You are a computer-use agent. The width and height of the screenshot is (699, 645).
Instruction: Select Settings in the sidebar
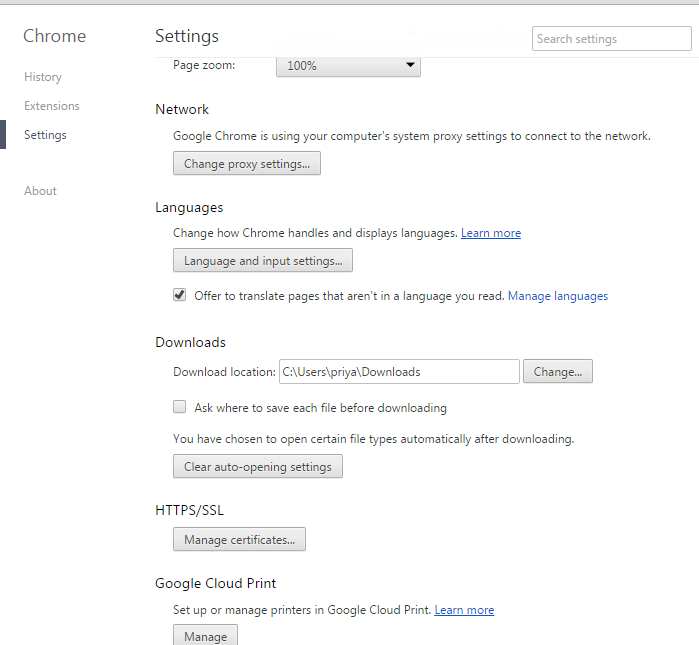click(45, 135)
